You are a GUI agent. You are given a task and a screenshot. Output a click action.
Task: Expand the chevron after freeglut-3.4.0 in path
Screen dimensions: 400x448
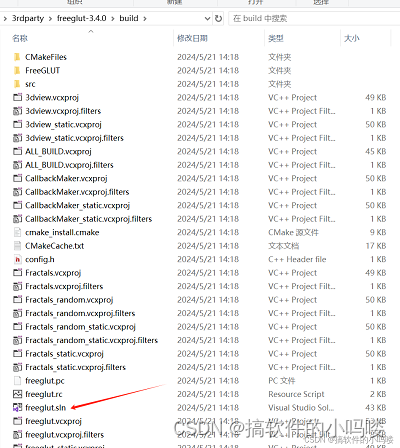(x=113, y=19)
